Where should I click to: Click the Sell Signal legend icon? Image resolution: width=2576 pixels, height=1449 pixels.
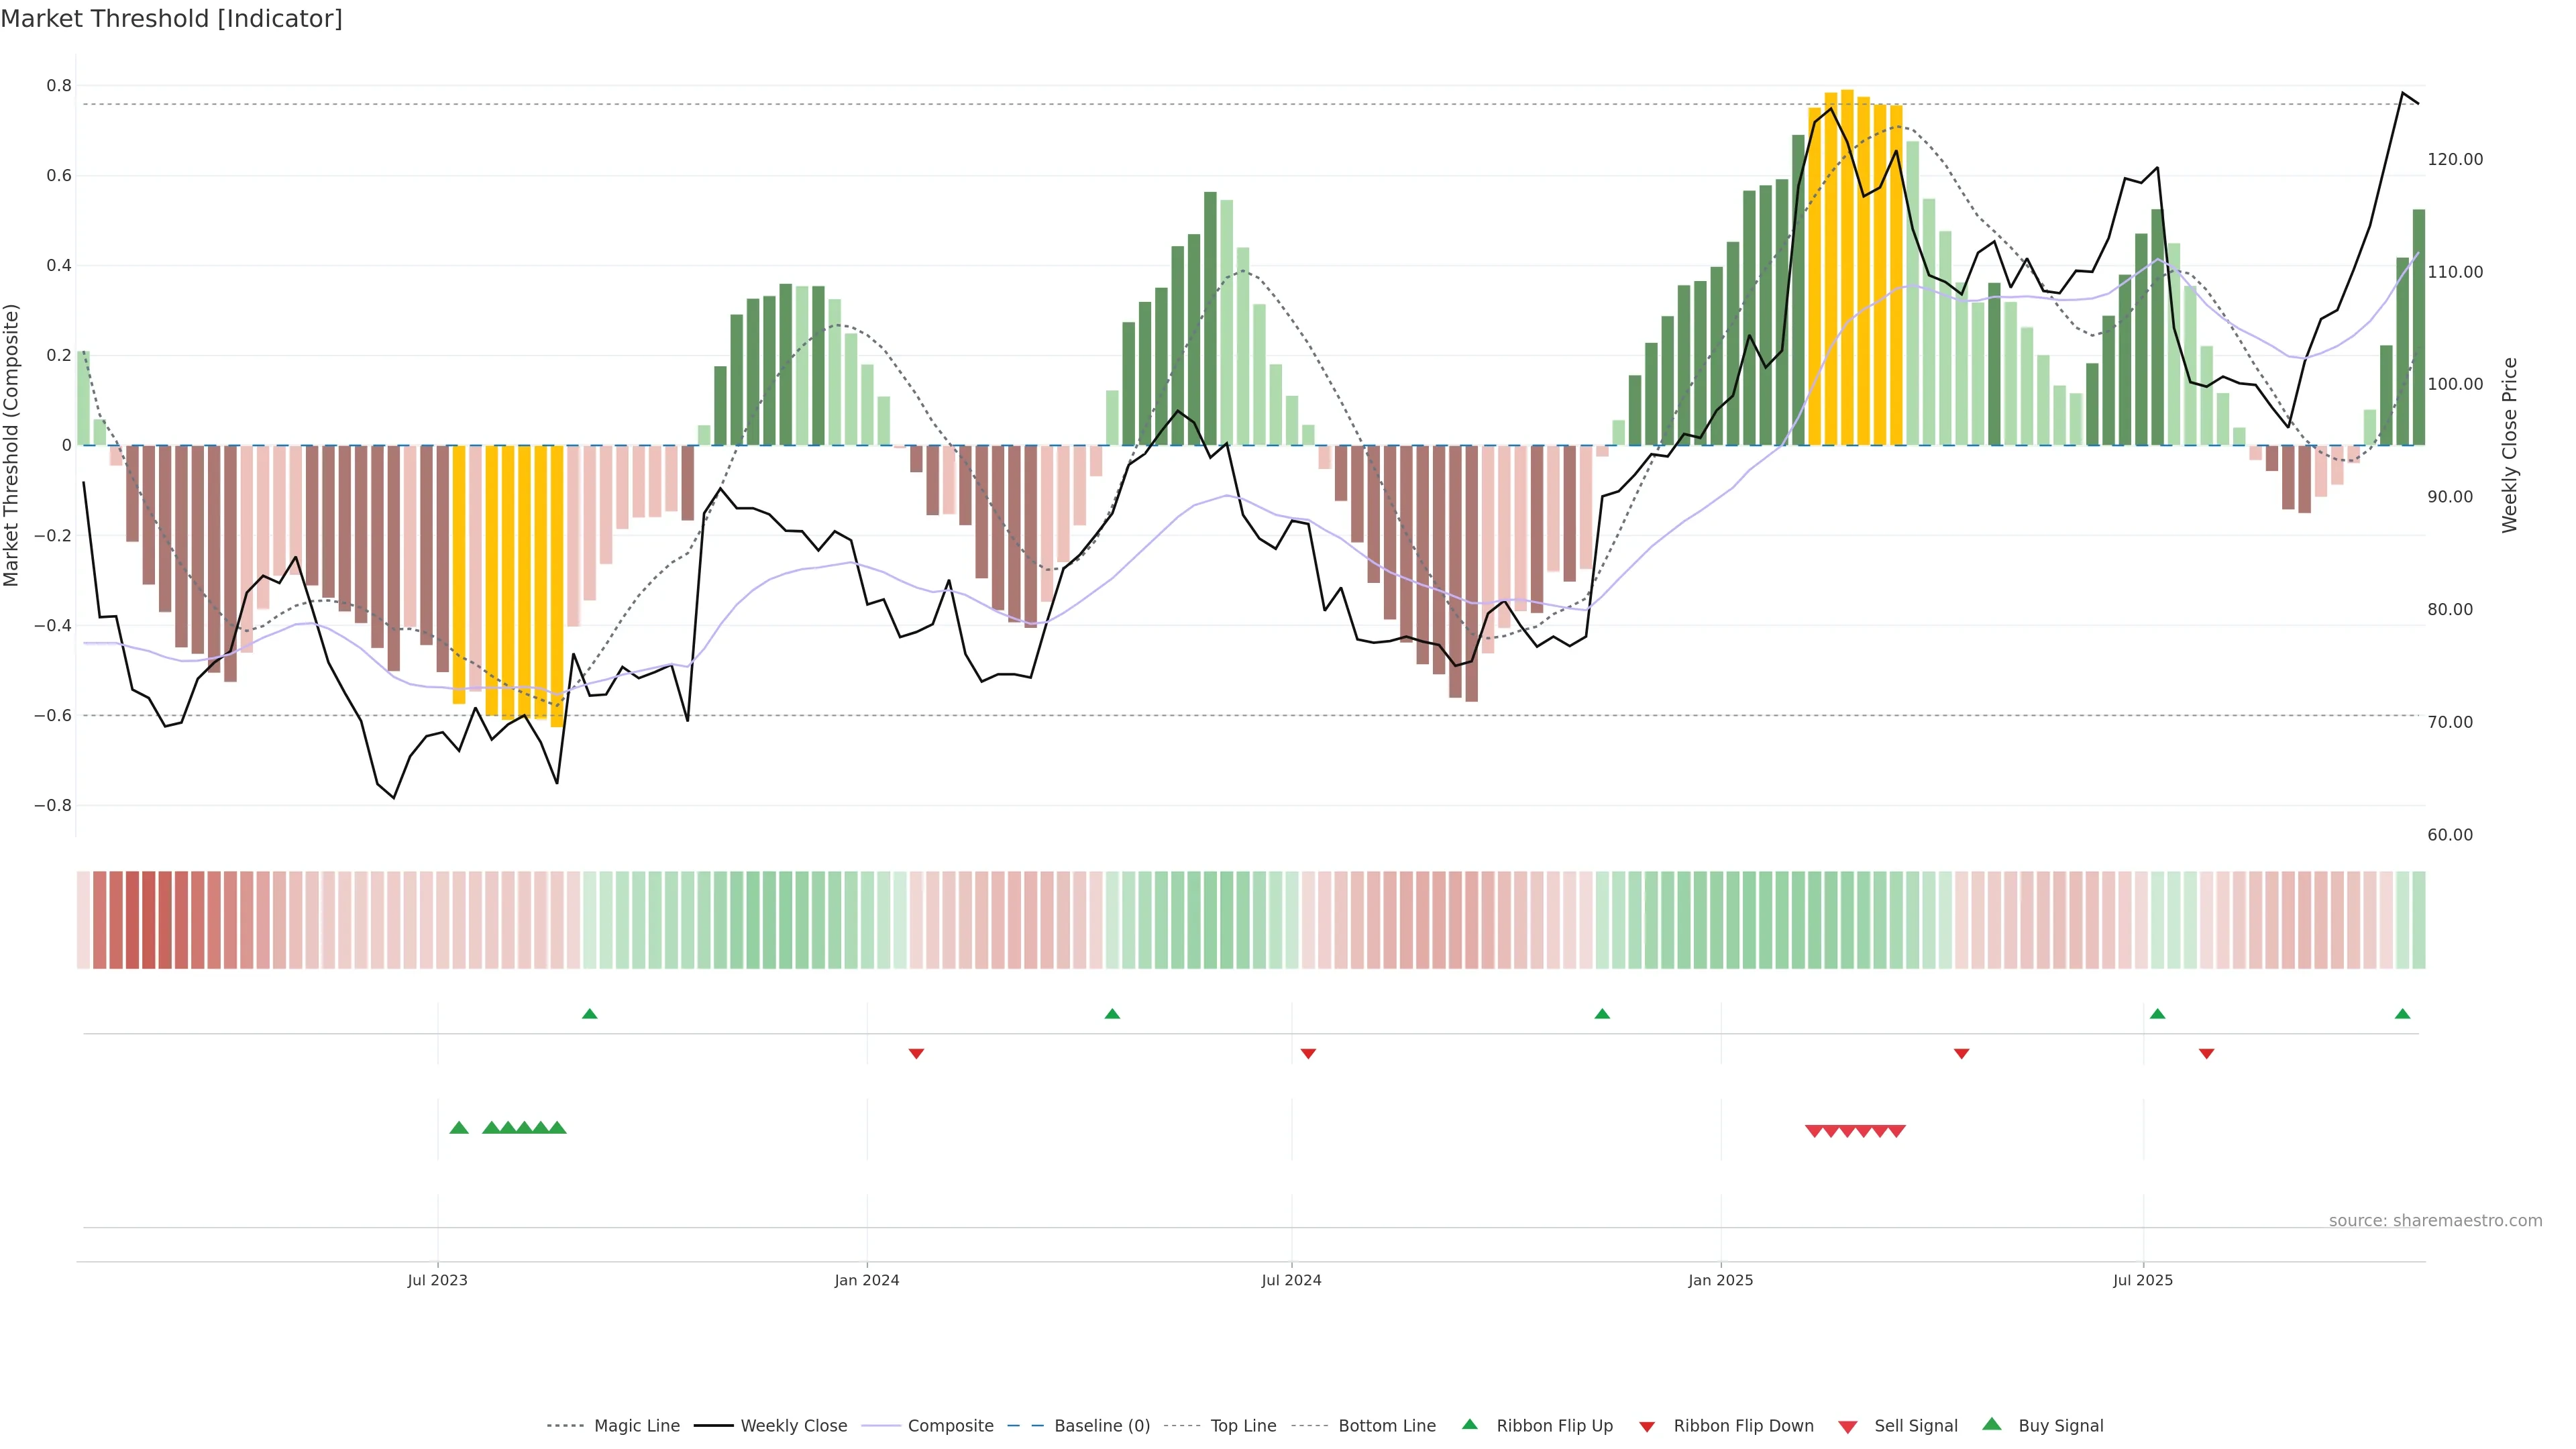coord(1847,1427)
